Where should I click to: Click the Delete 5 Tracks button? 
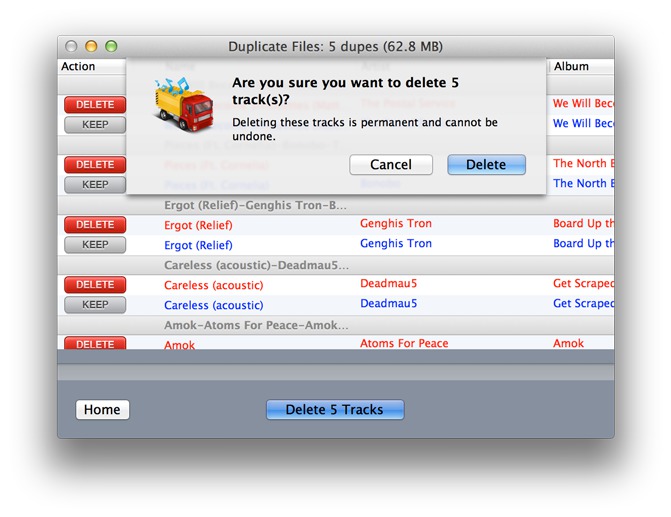pyautogui.click(x=335, y=410)
